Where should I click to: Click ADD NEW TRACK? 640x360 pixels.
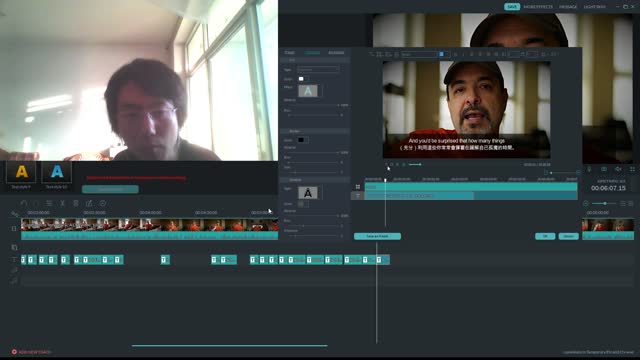point(31,352)
